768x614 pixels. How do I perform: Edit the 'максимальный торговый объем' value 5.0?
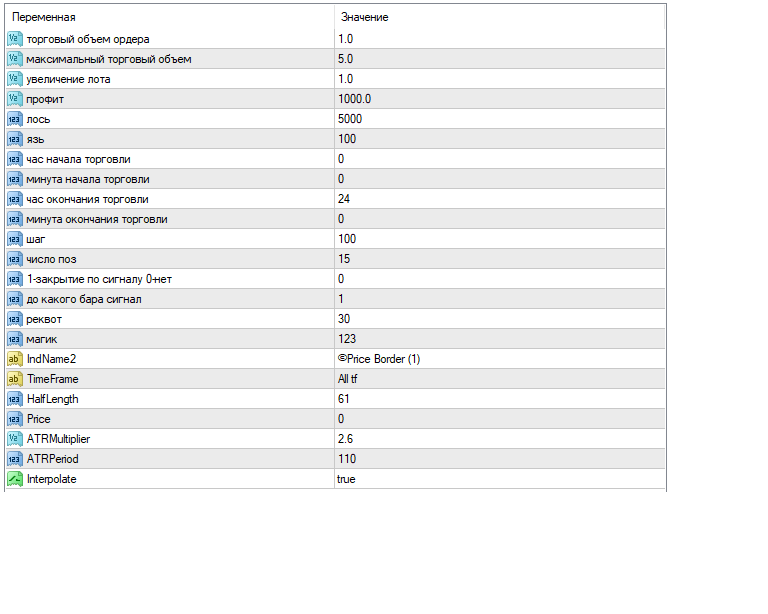[x=345, y=59]
